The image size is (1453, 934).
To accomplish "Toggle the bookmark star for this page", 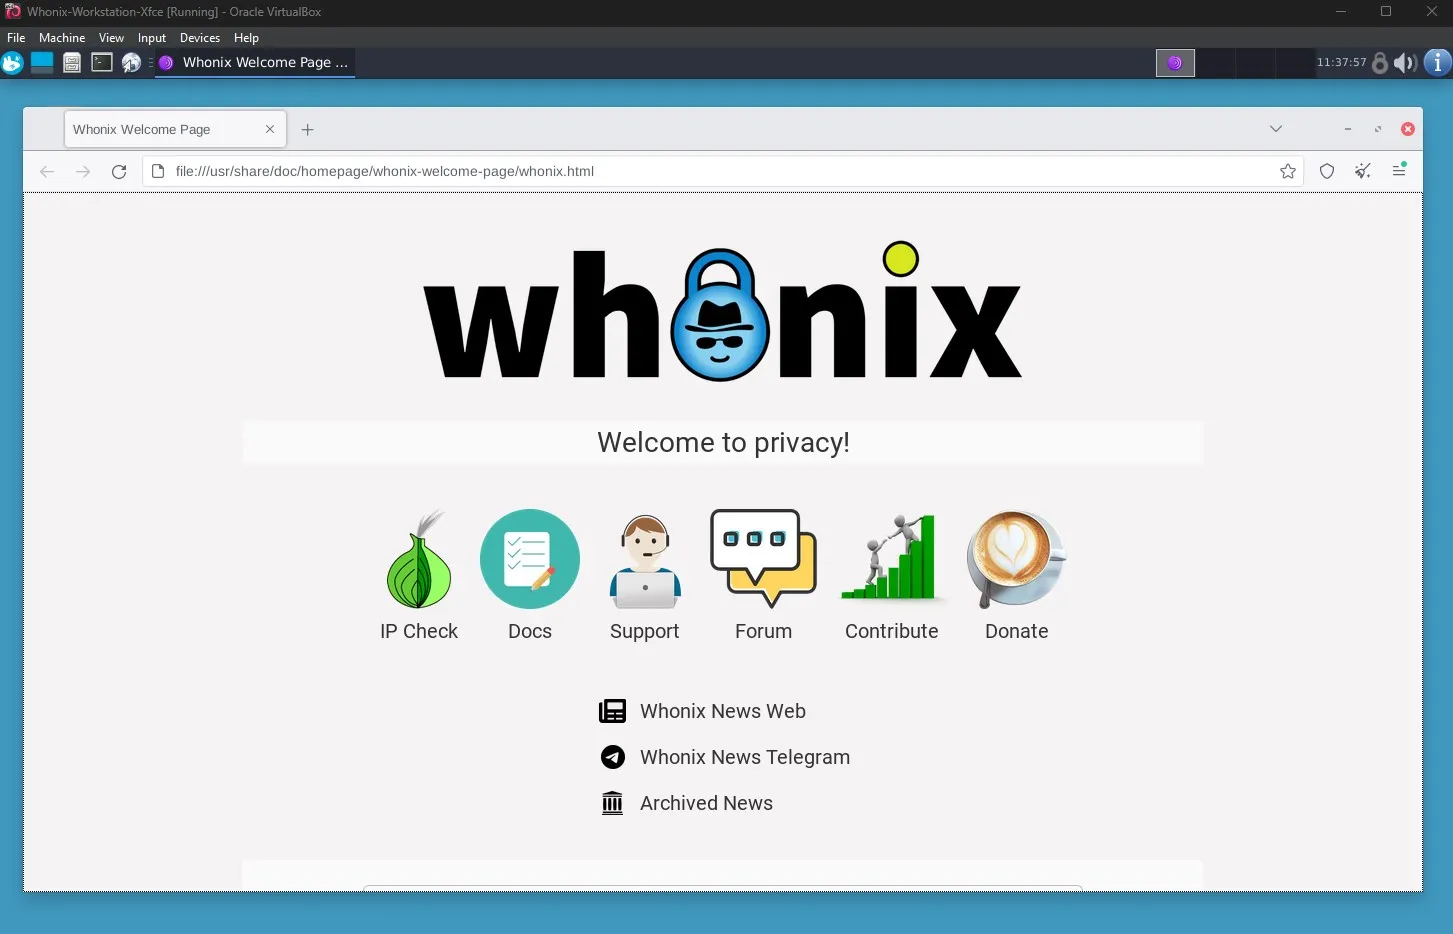I will (x=1288, y=171).
